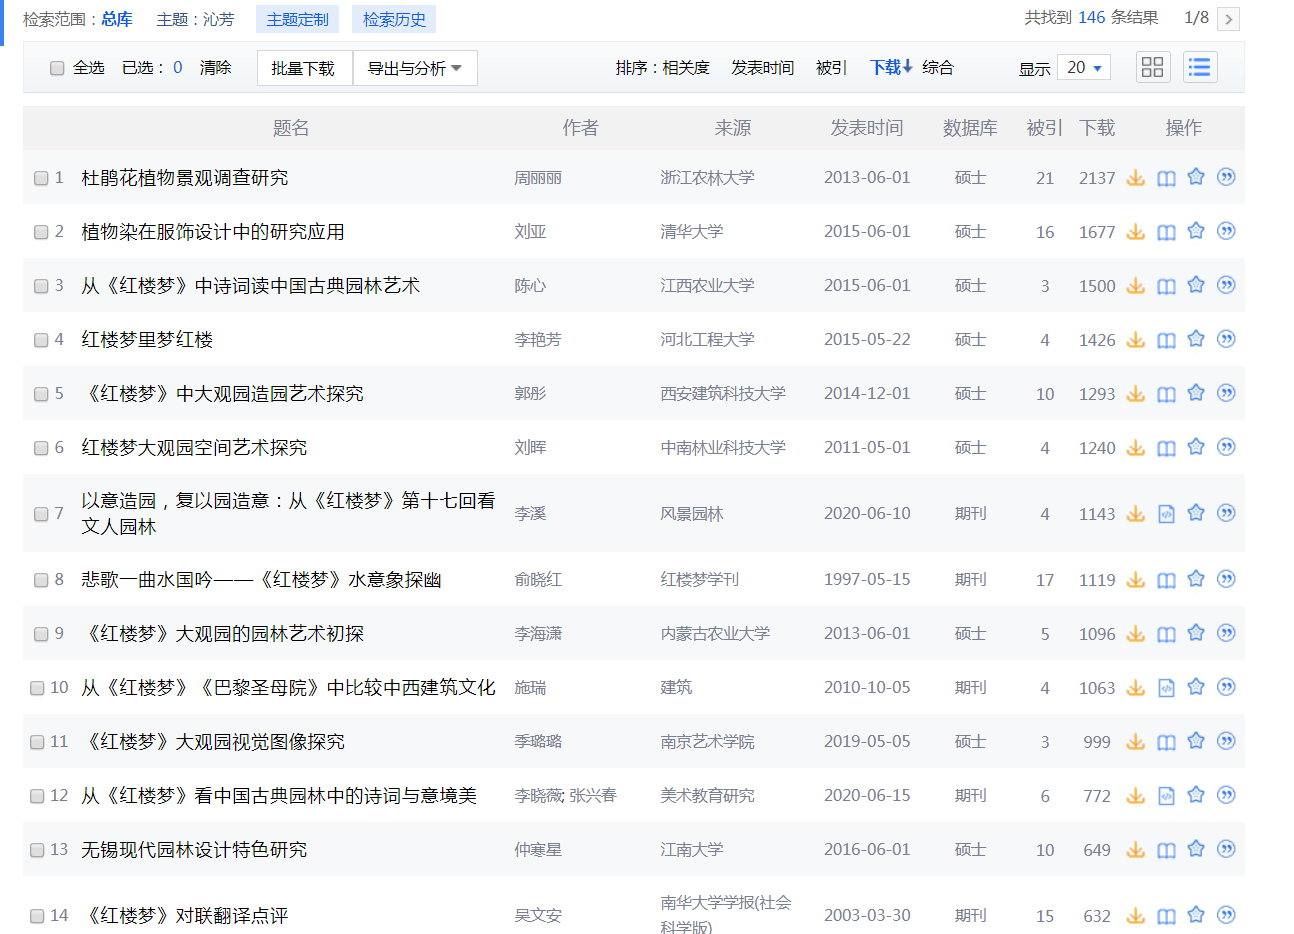Go to next page of results
This screenshot has height=934, width=1294.
[x=1228, y=19]
